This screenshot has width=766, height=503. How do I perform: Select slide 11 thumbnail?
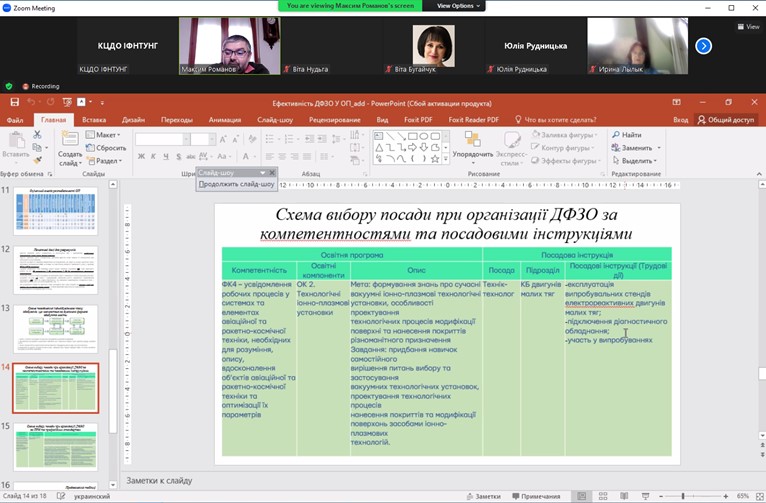(56, 211)
